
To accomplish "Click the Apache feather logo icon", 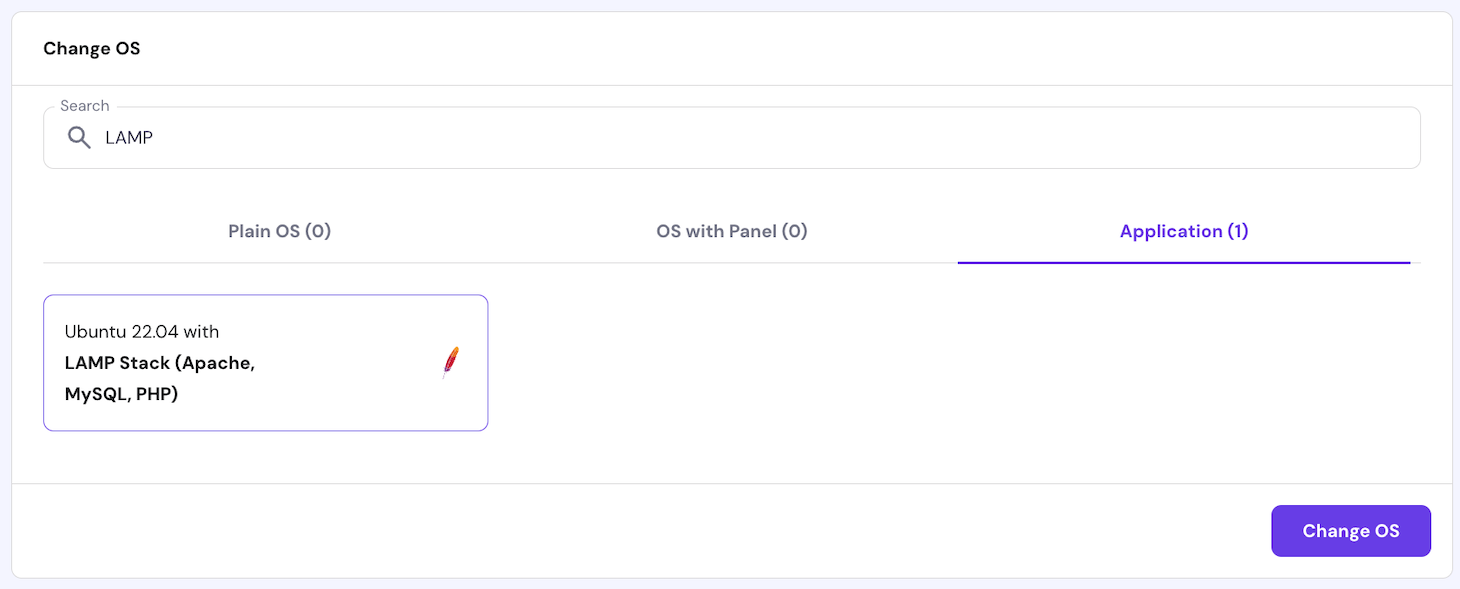I will pyautogui.click(x=451, y=362).
